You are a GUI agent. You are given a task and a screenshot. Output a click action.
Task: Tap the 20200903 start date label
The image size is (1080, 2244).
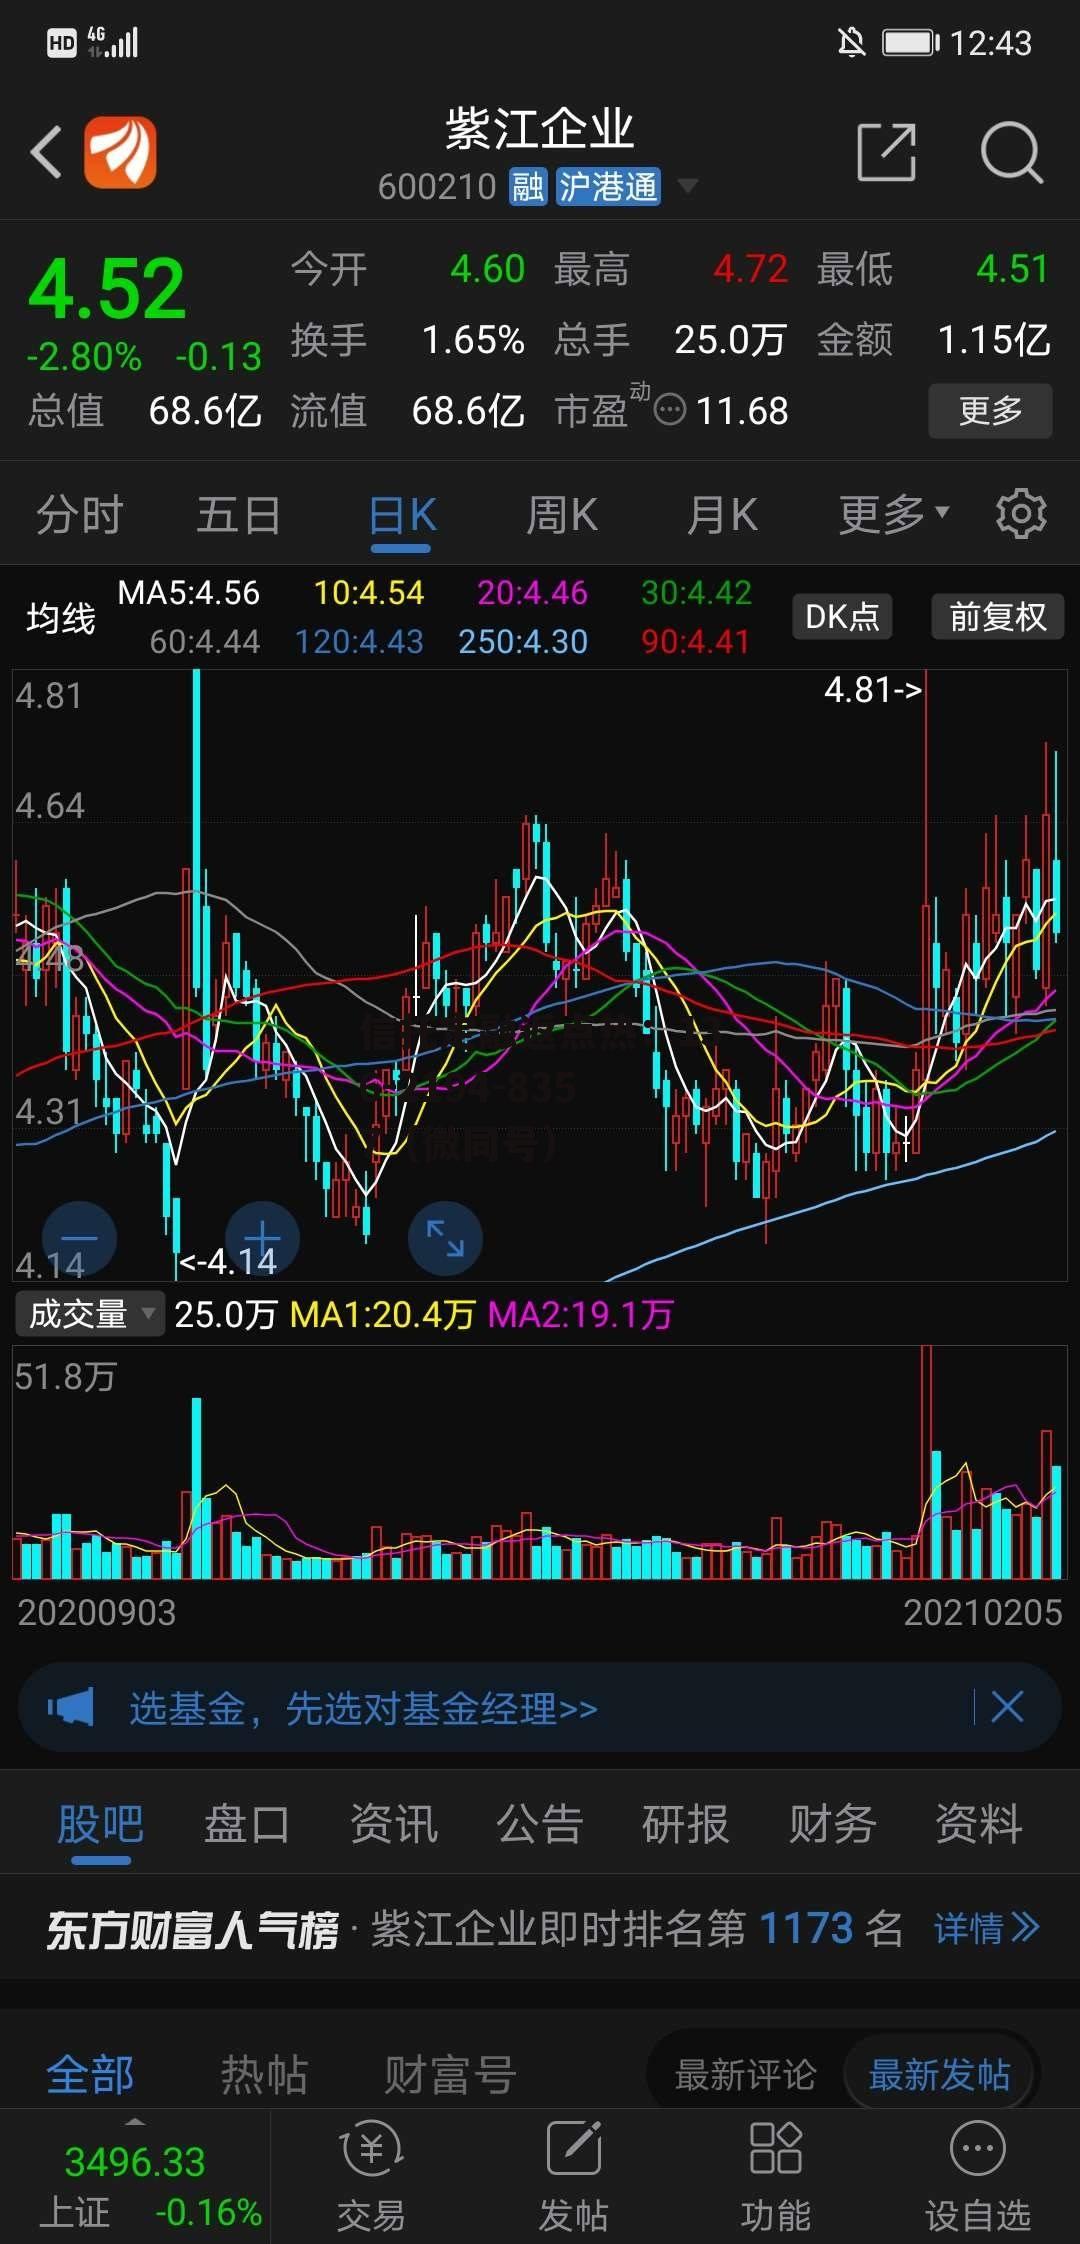(x=97, y=1612)
